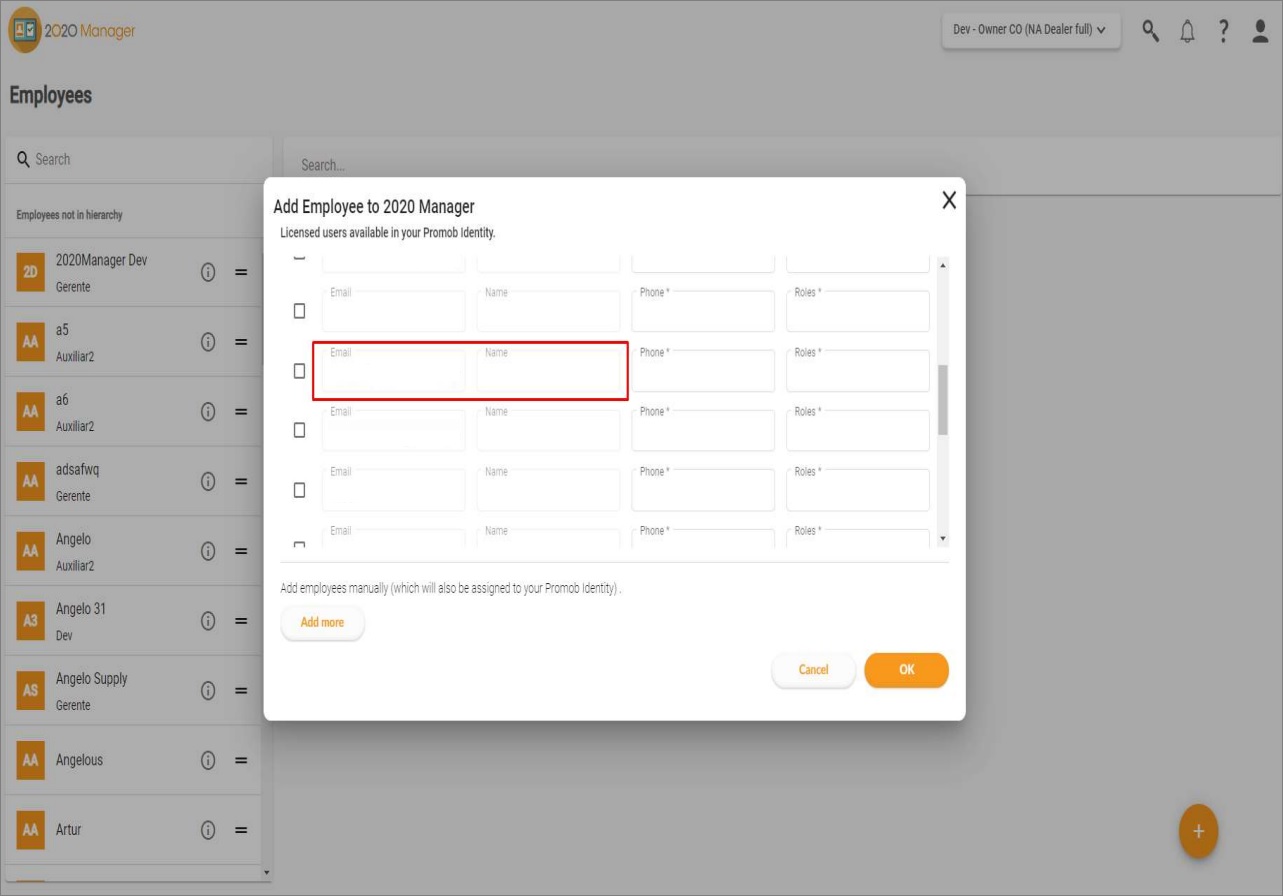Select employee name adsafwq
1283x896 pixels.
tap(77, 472)
